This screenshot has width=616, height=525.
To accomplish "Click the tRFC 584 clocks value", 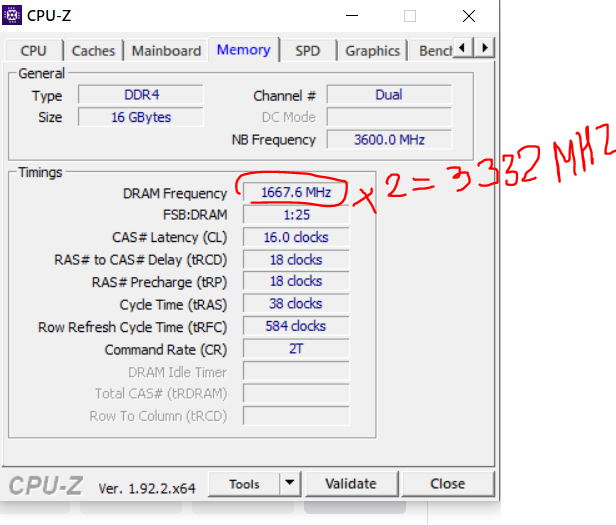I will tap(296, 326).
